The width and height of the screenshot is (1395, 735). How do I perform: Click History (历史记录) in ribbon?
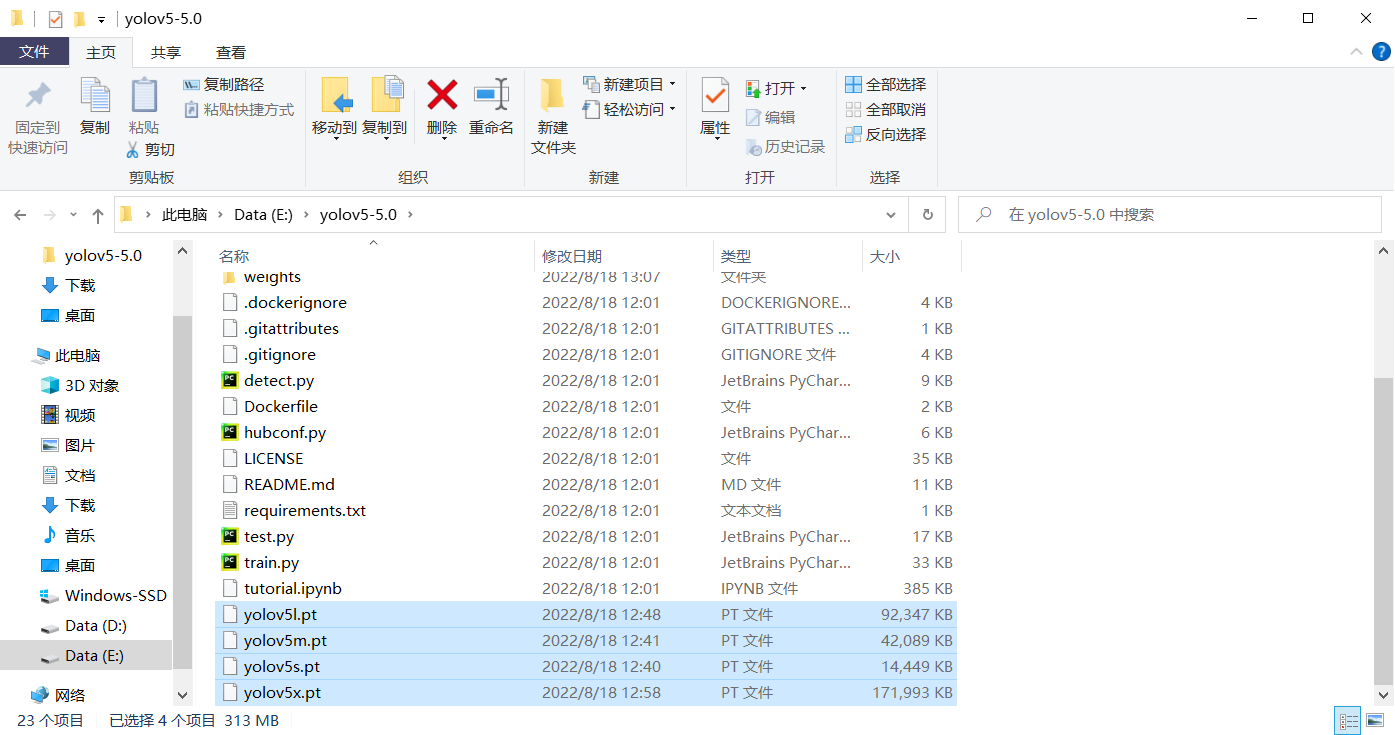click(x=785, y=146)
